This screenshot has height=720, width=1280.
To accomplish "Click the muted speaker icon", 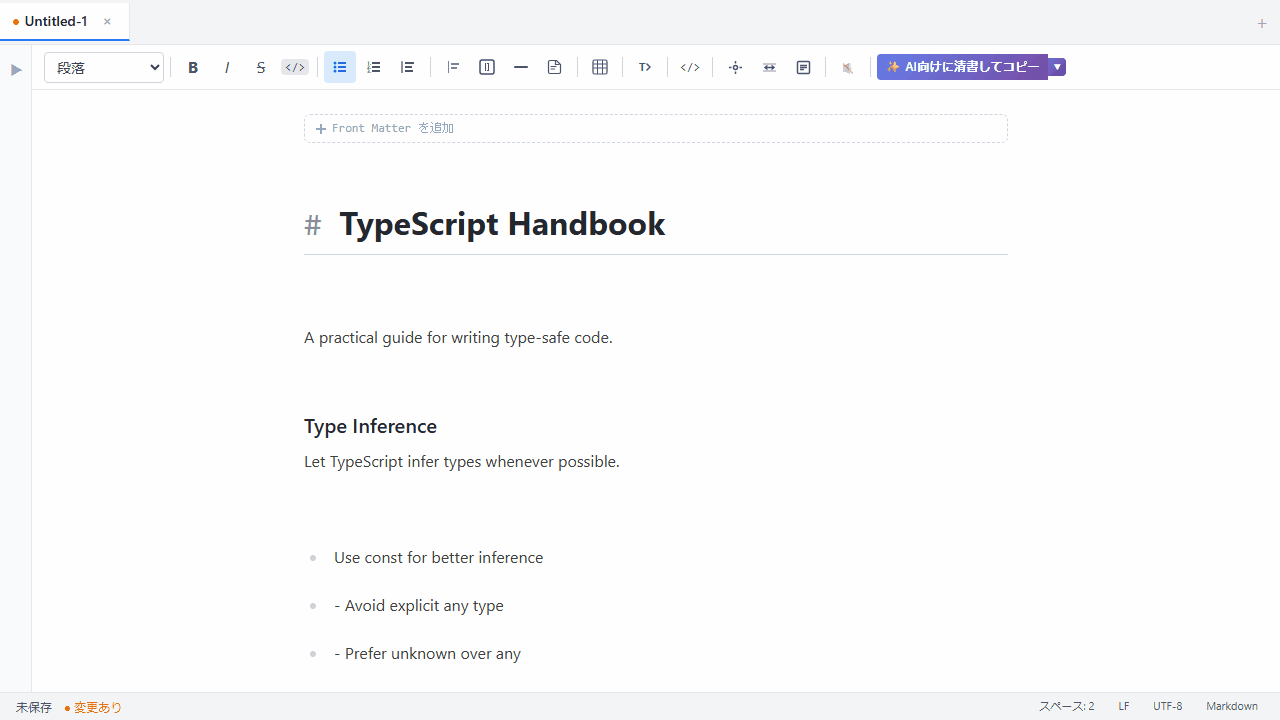I will coord(848,67).
